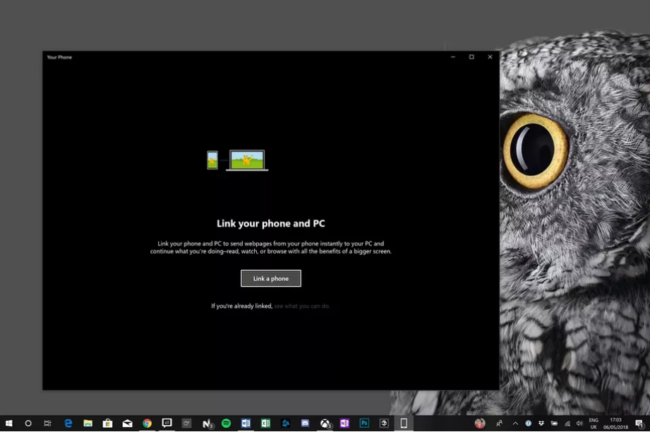Image resolution: width=650 pixels, height=432 pixels.
Task: Click the phone and laptop illustration
Action: pos(238,160)
